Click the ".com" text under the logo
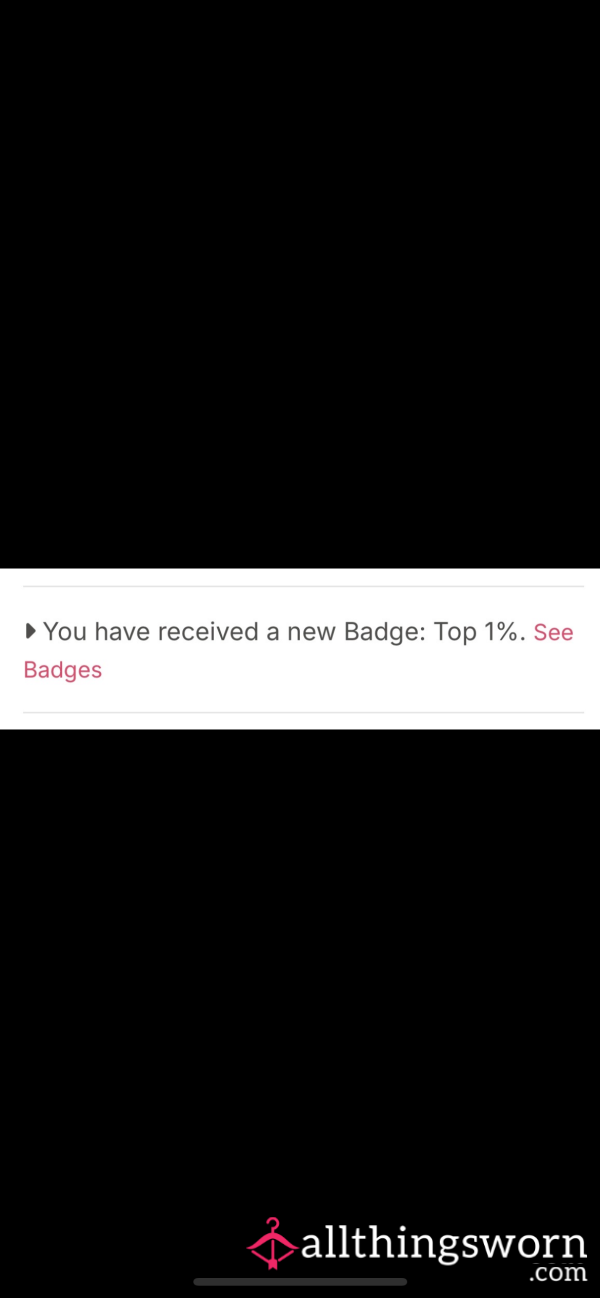 (x=558, y=1273)
